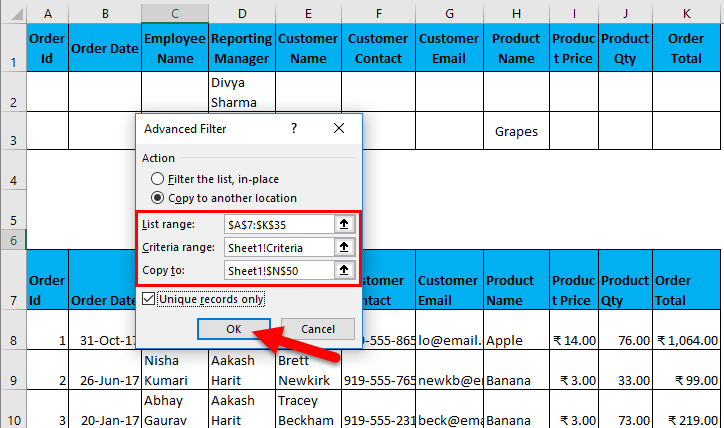Viewport: 724px width, 428px height.
Task: Click Customer Email header in row 7
Action: 449,280
